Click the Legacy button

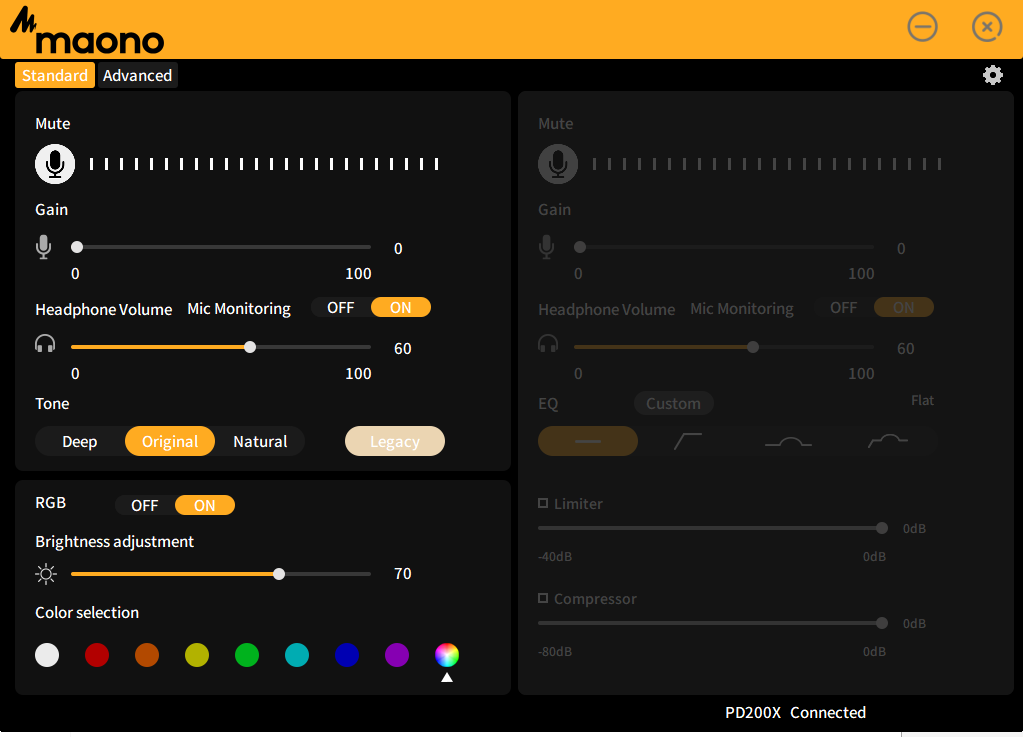tap(395, 442)
